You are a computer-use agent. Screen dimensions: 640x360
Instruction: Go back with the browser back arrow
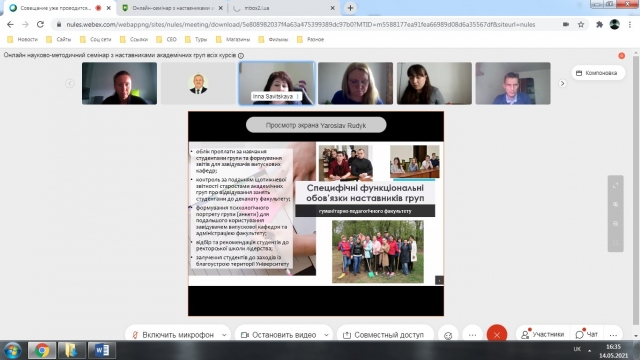click(x=11, y=24)
